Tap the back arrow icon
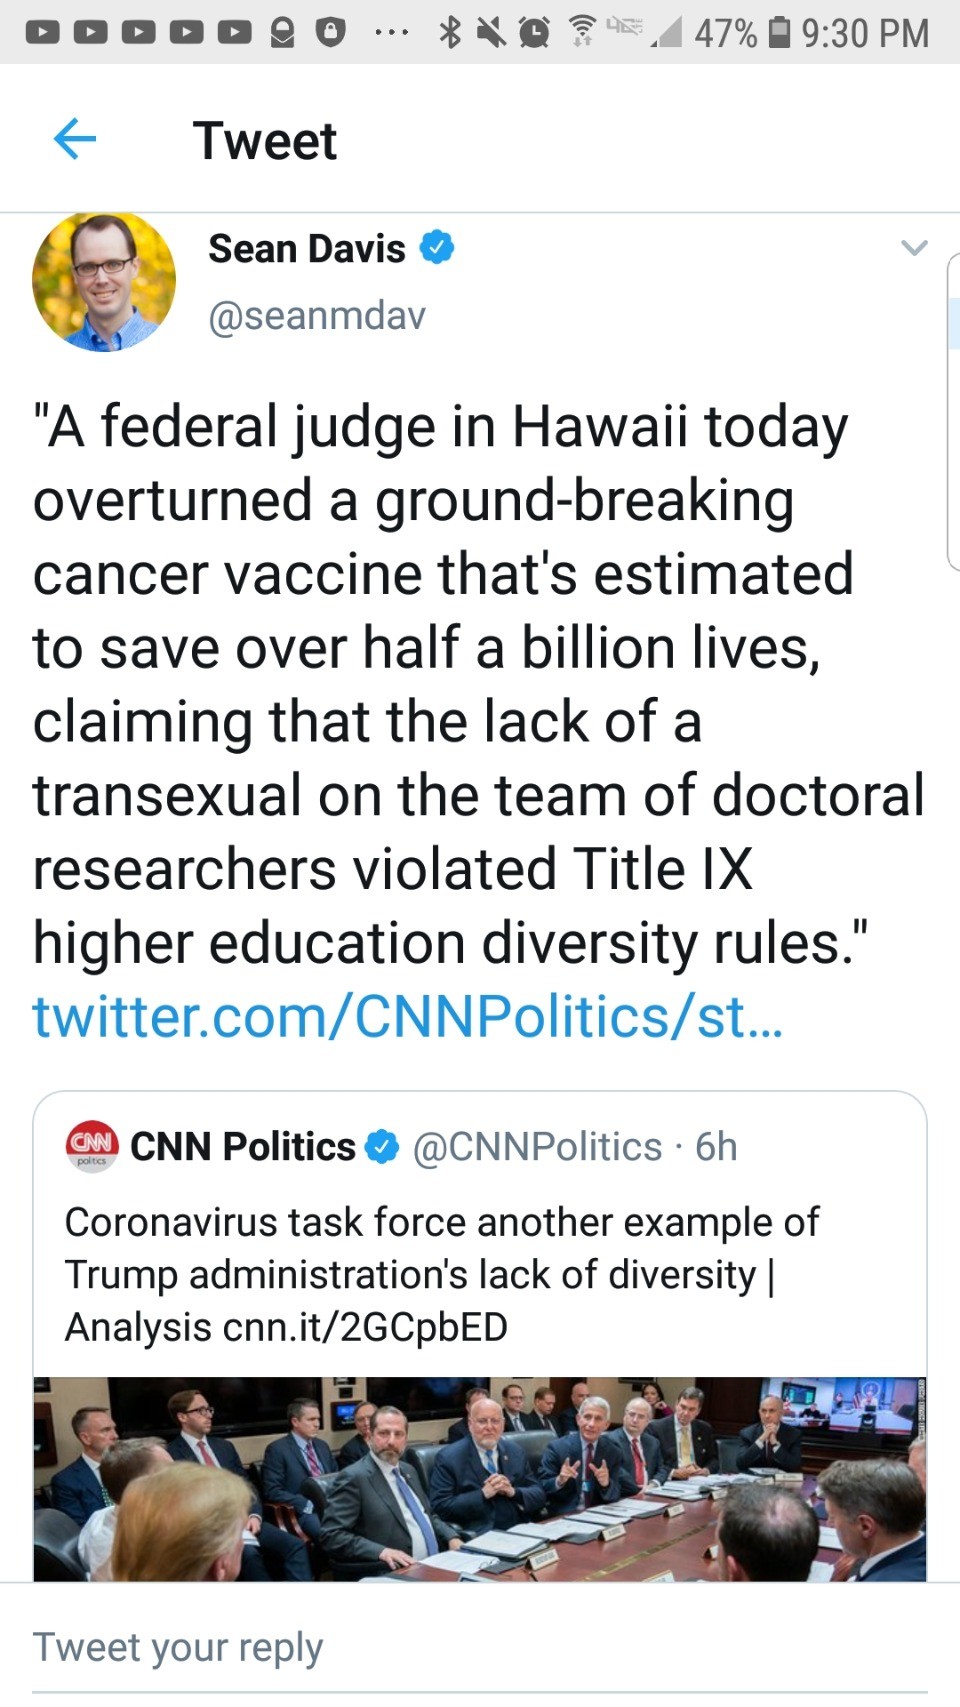960x1707 pixels. (75, 139)
